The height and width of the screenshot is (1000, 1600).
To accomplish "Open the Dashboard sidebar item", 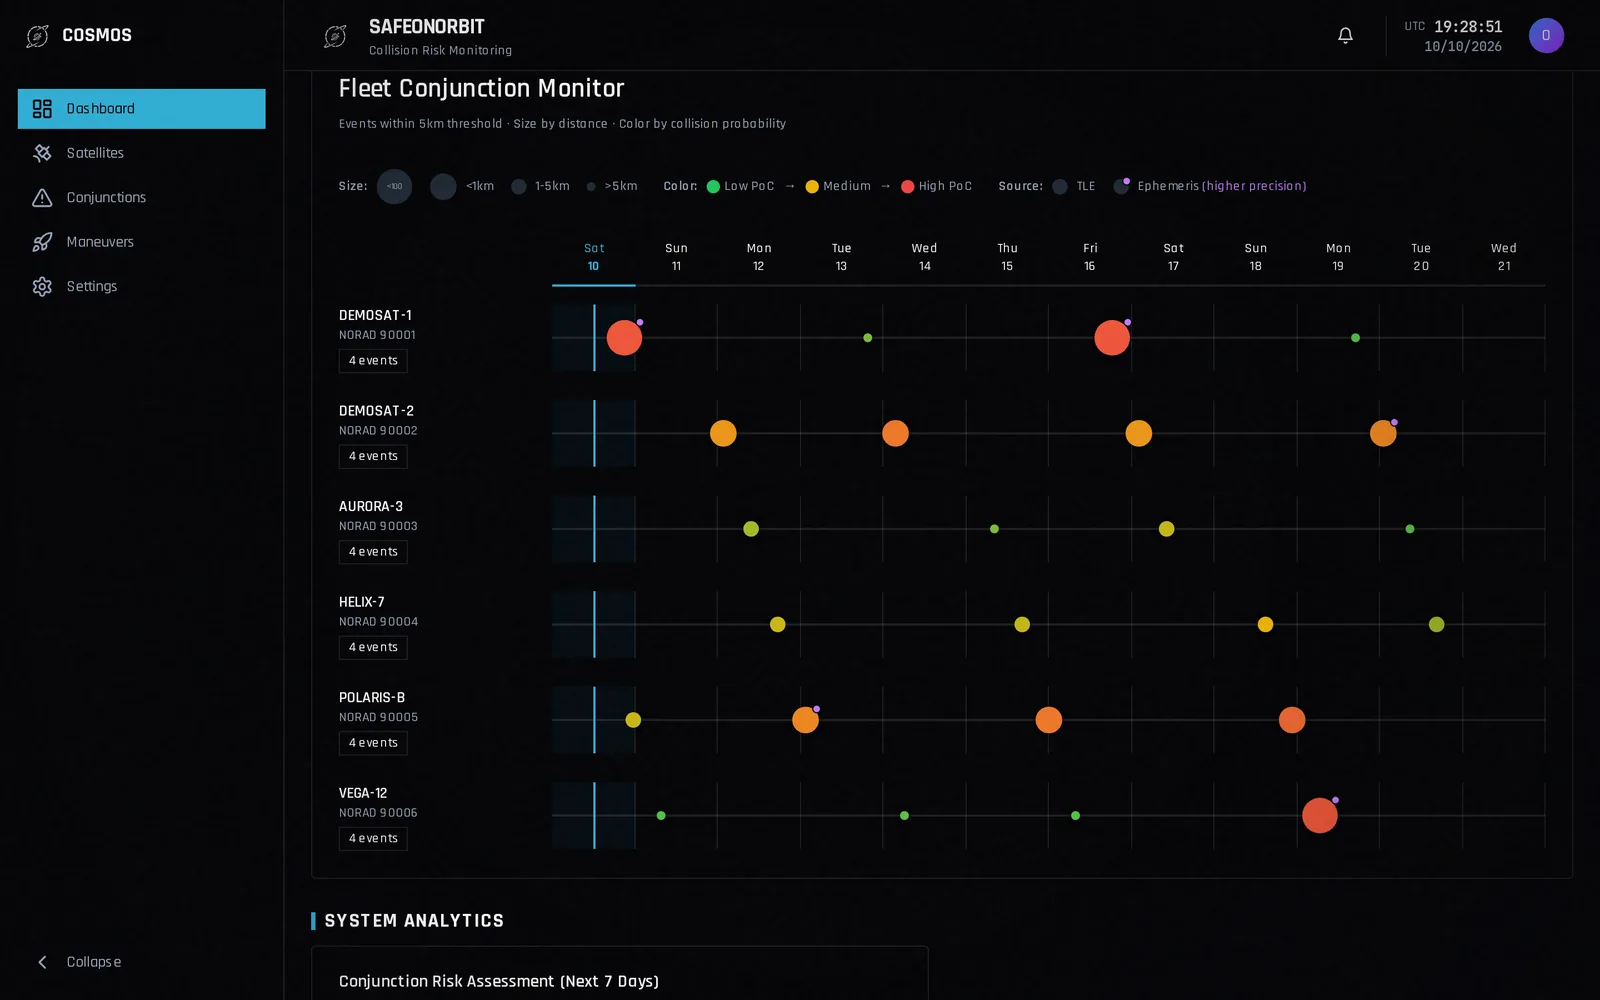I will 141,108.
